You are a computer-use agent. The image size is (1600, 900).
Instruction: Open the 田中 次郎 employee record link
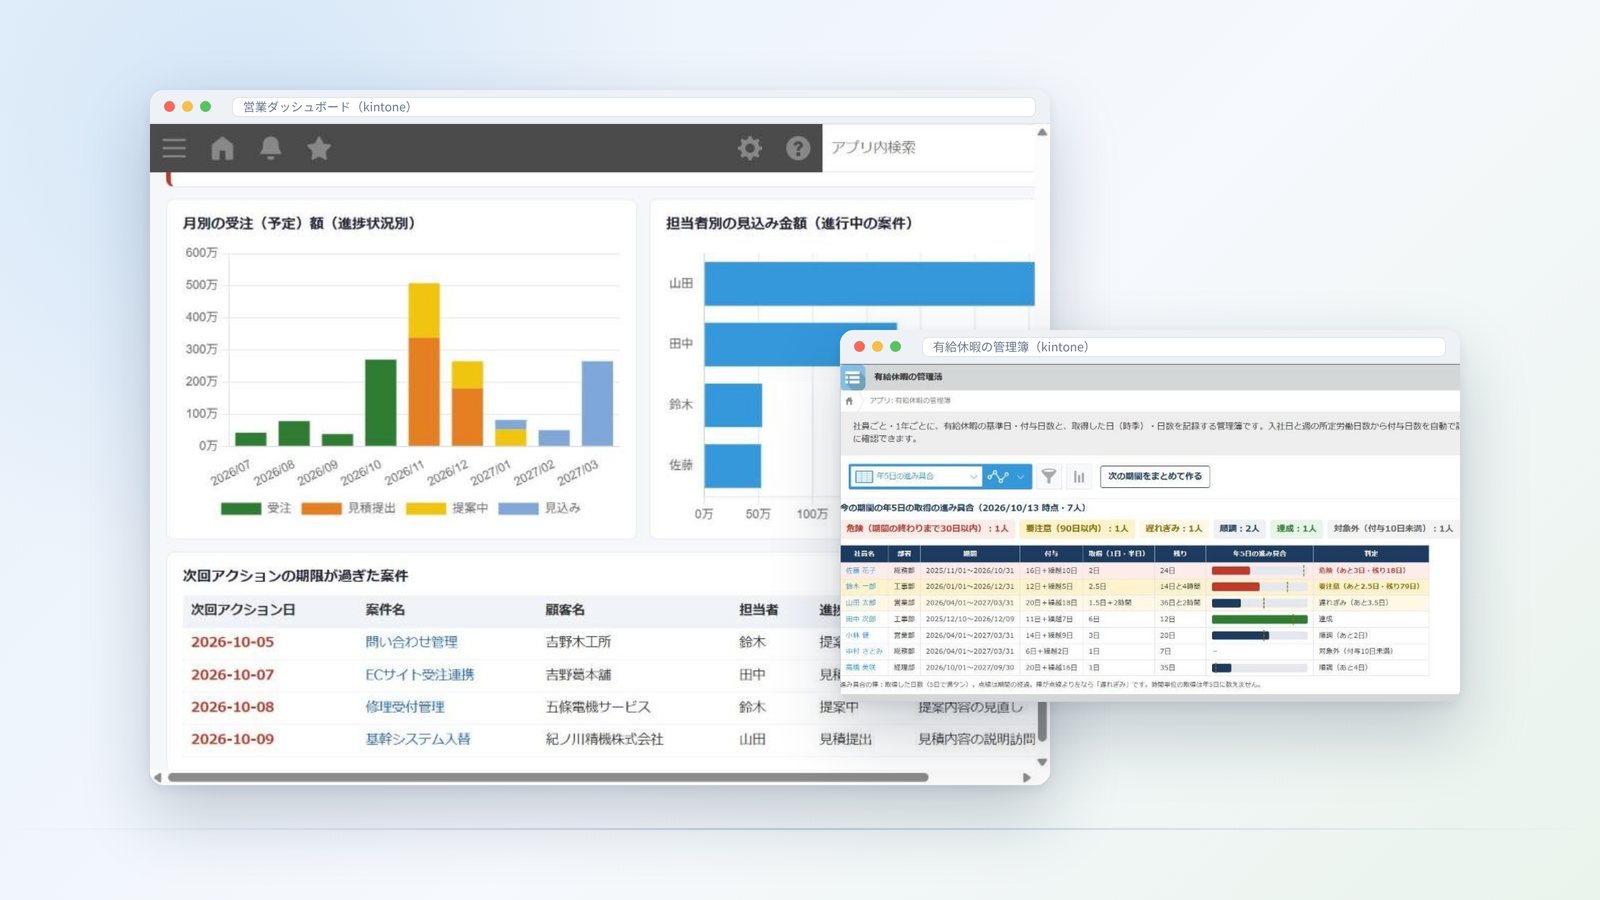click(x=860, y=619)
